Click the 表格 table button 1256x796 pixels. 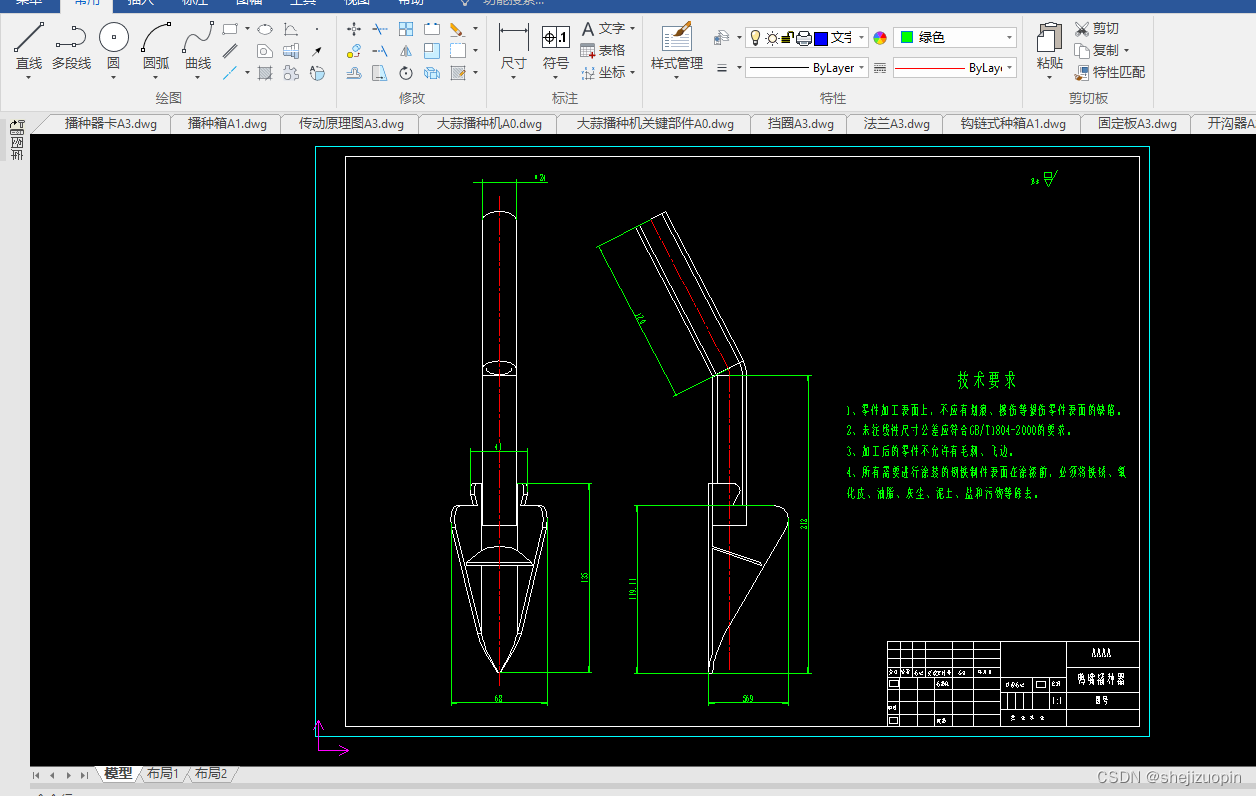point(603,50)
